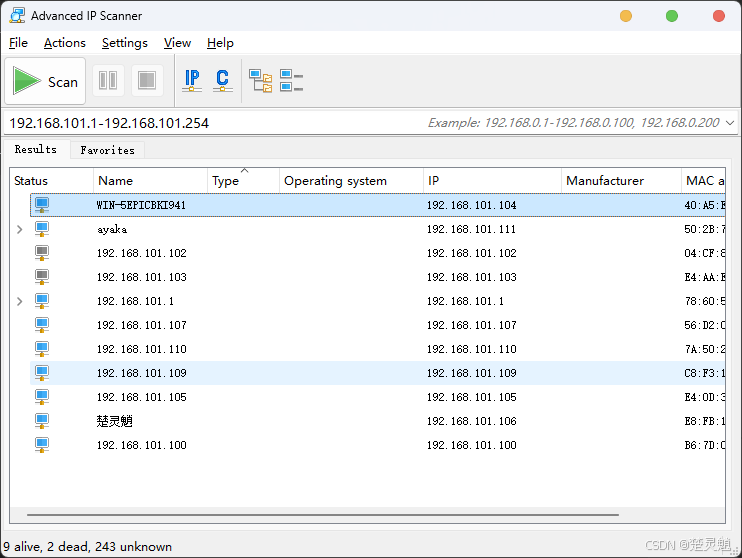742x558 pixels.
Task: Open the File menu
Action: [18, 43]
